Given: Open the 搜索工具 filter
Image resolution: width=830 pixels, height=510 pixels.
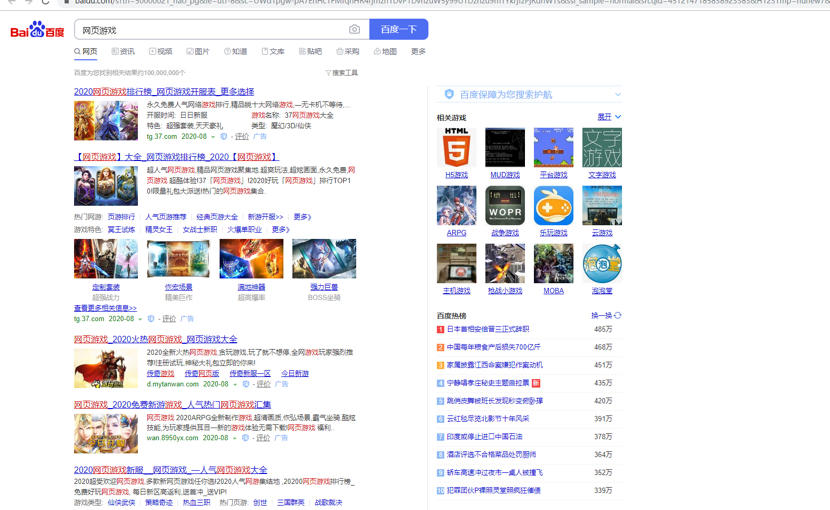Looking at the screenshot, I should [342, 73].
